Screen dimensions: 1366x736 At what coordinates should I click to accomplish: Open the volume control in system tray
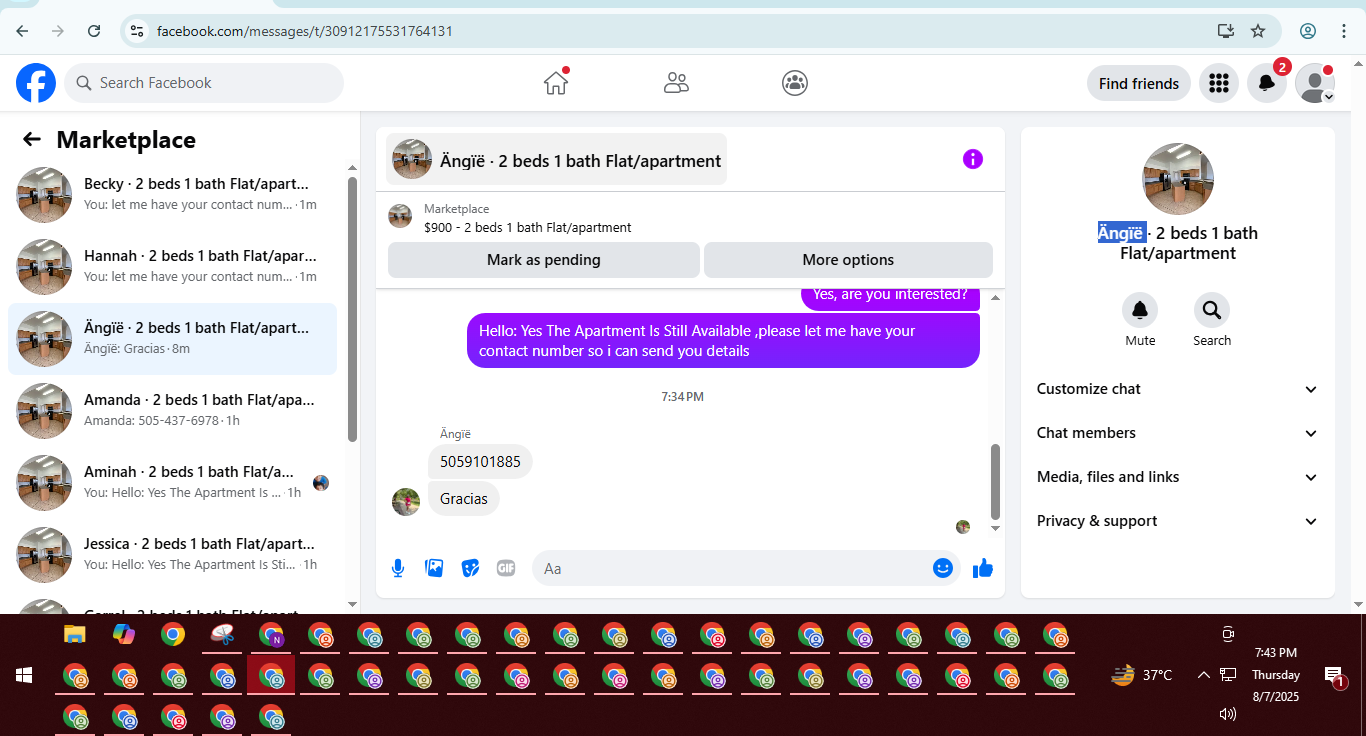[1228, 714]
